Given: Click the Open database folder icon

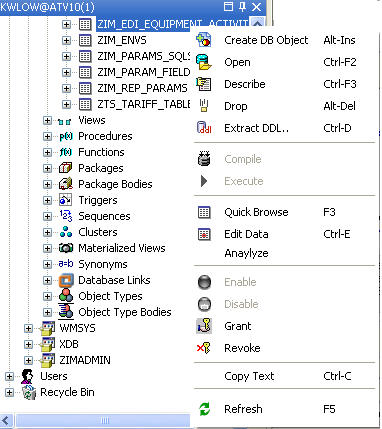Looking at the screenshot, I should point(204,62).
